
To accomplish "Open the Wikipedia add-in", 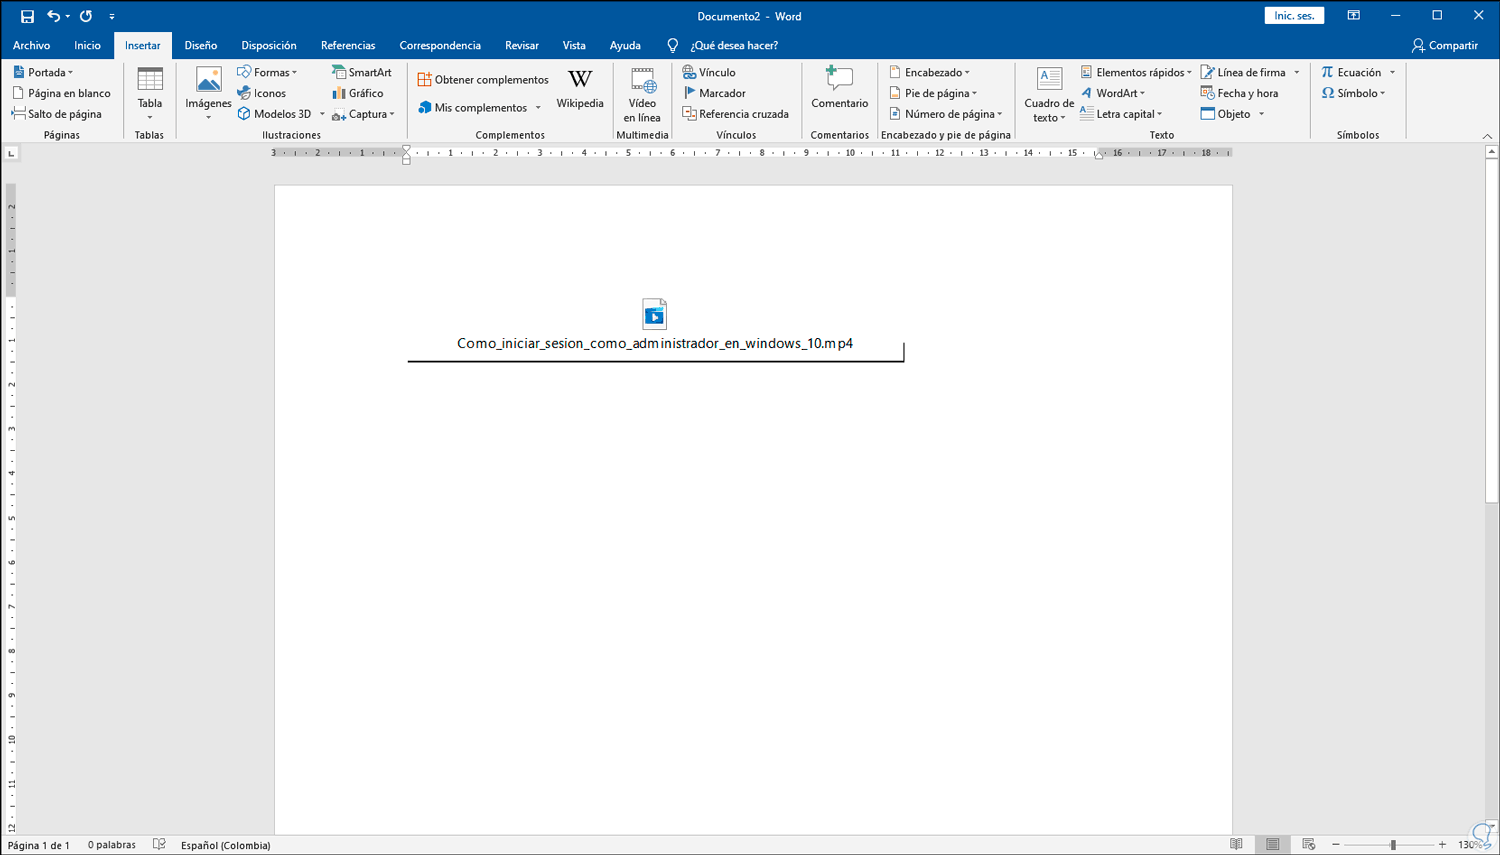I will 580,89.
